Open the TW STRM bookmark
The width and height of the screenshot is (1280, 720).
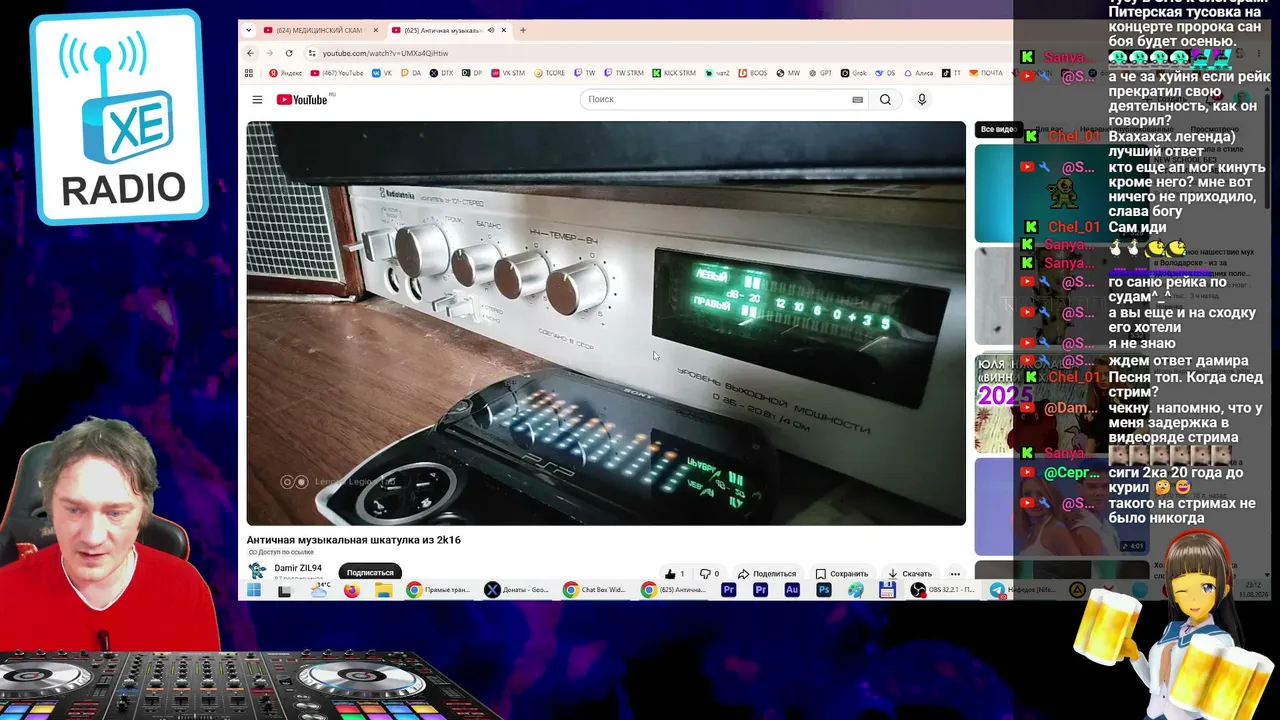click(x=624, y=73)
